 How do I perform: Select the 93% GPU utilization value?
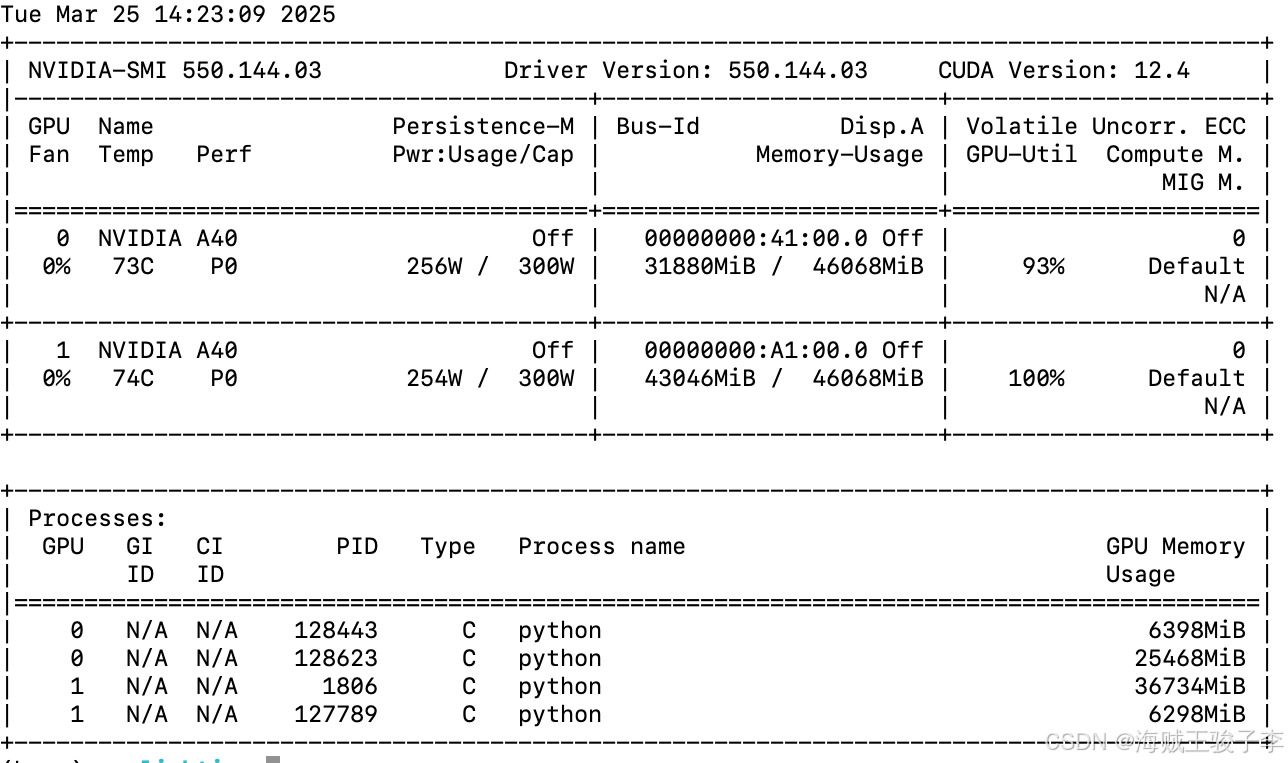click(1043, 267)
